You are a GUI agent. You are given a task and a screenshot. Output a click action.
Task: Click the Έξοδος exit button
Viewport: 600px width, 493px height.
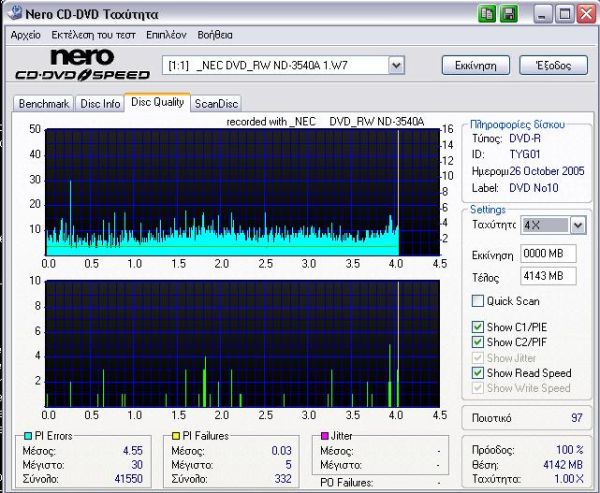(x=553, y=65)
